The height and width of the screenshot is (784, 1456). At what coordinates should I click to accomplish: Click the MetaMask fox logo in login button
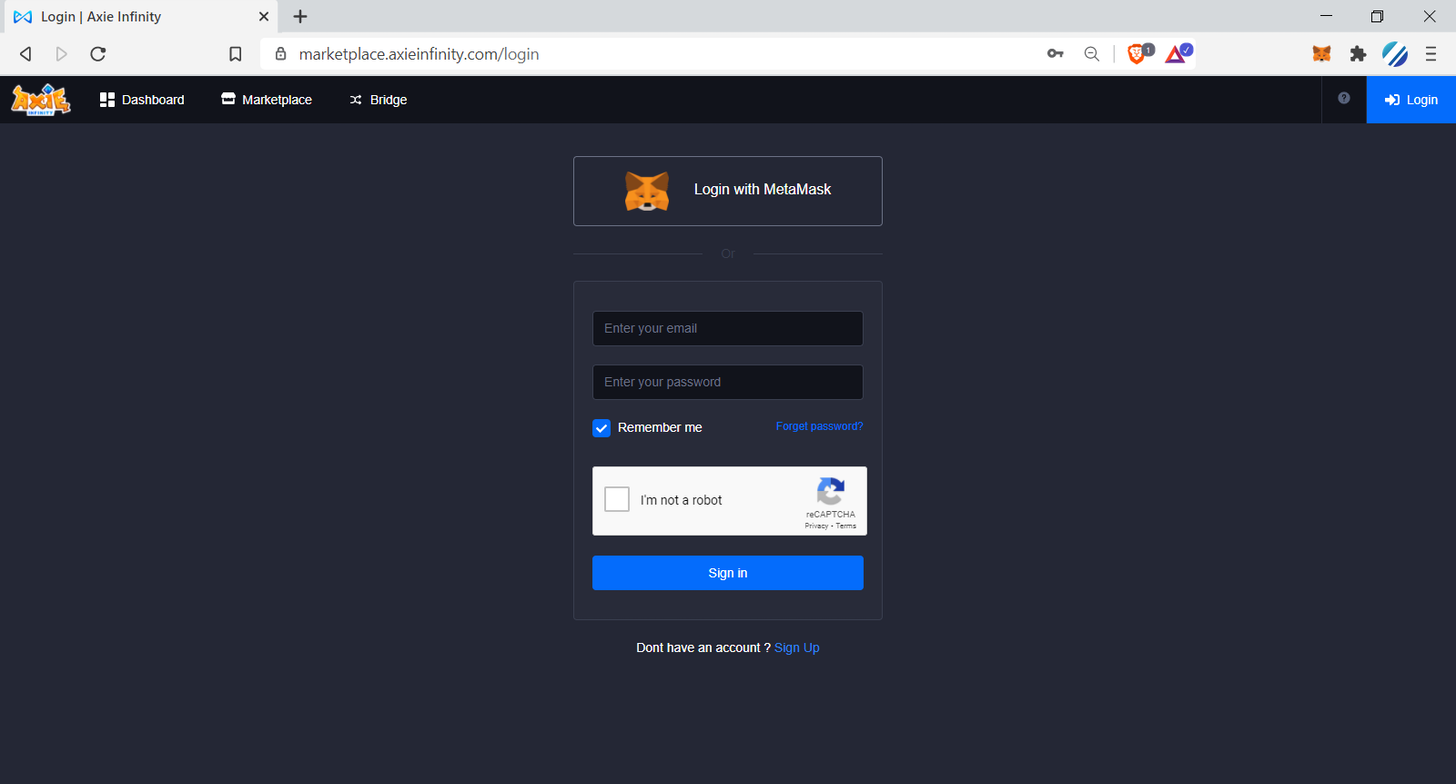pos(647,191)
